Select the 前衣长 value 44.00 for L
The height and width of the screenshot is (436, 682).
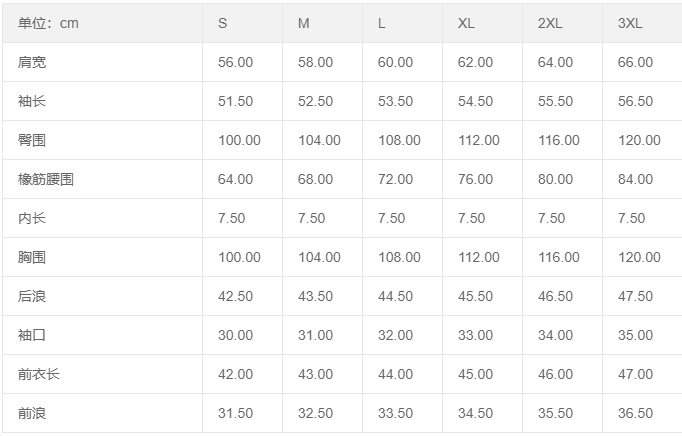[x=395, y=374]
